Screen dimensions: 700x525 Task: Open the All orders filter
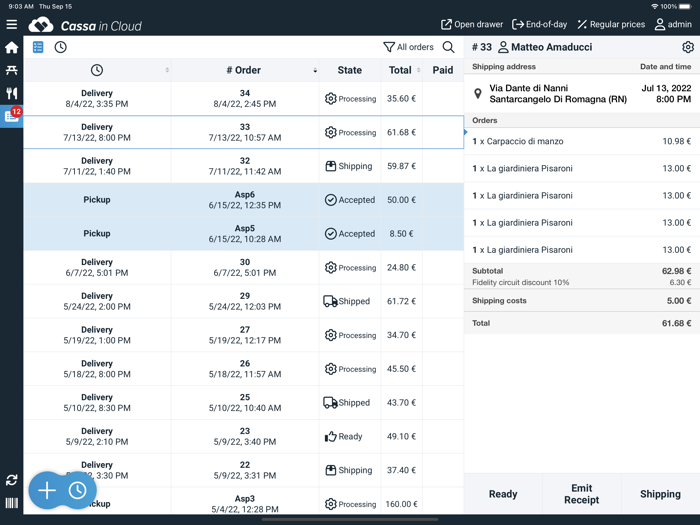tap(408, 47)
